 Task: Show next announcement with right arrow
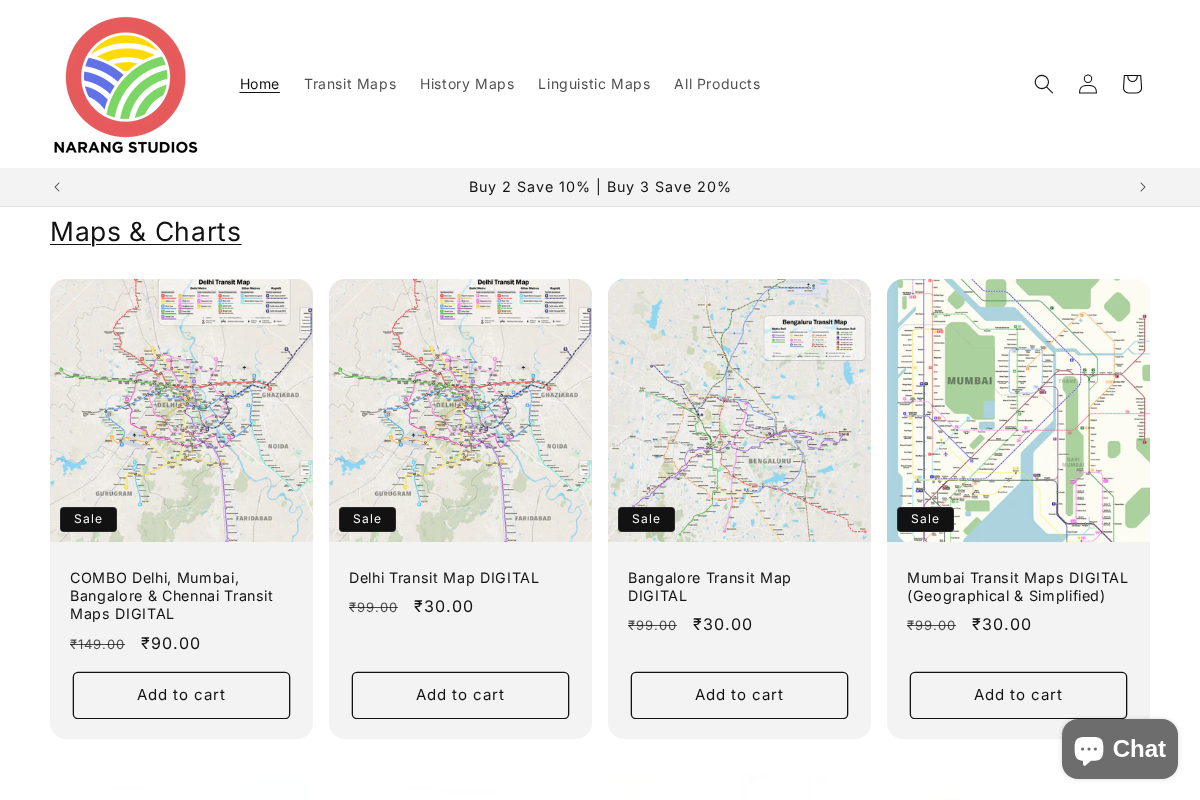[1143, 187]
